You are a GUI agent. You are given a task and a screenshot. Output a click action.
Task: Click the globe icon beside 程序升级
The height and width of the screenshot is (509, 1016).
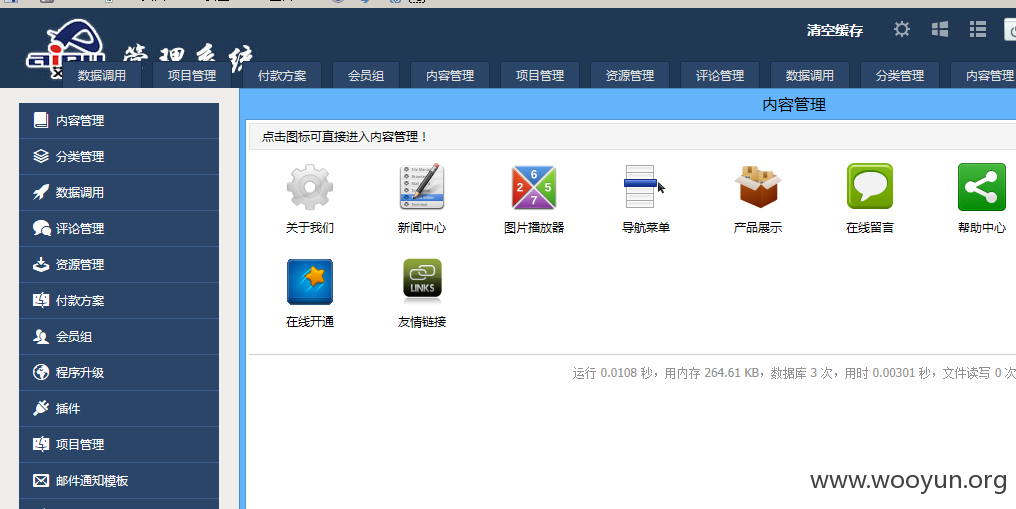[x=41, y=372]
